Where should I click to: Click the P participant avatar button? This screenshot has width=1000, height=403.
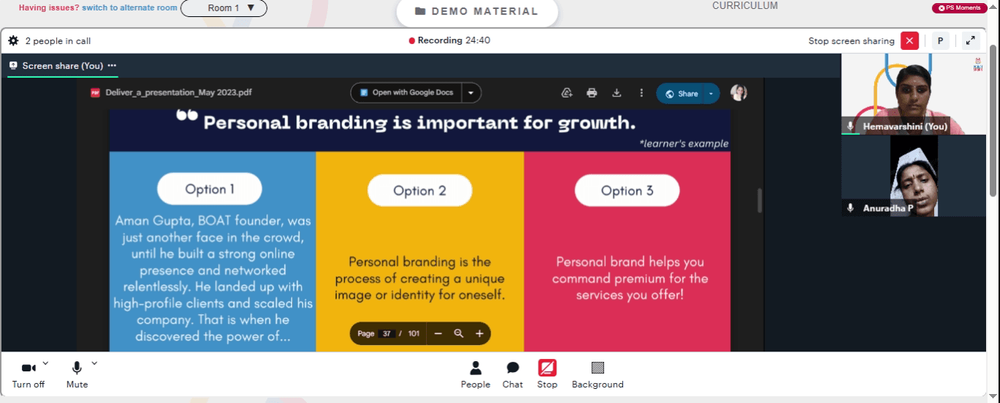pyautogui.click(x=940, y=41)
